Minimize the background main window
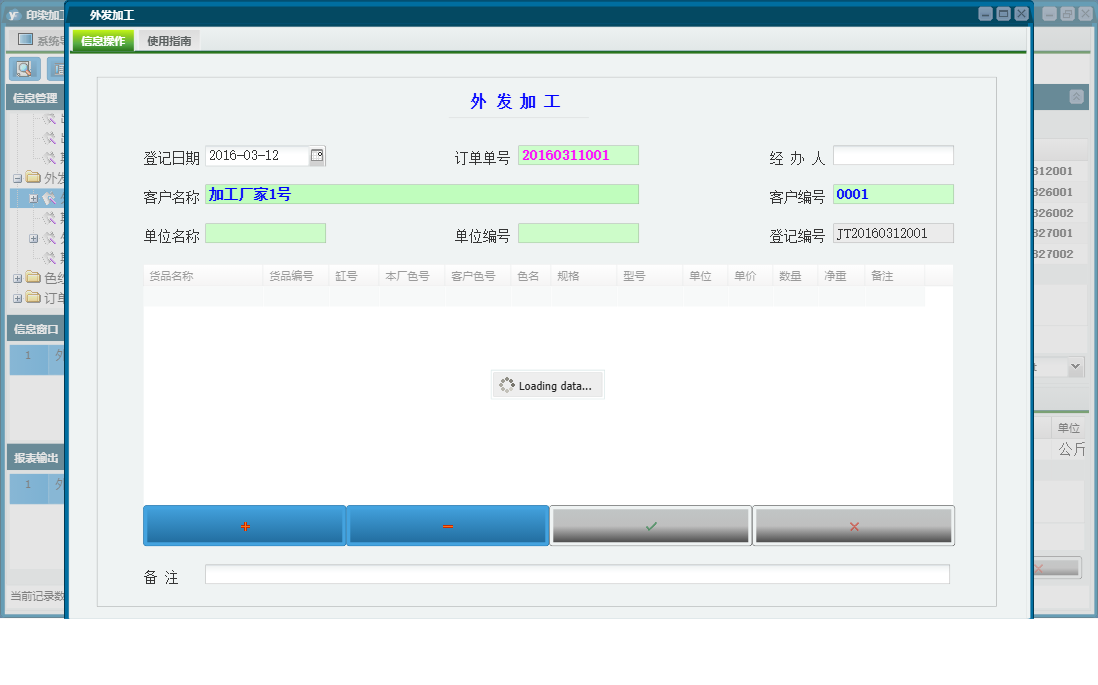The width and height of the screenshot is (1098, 685). (x=1049, y=14)
